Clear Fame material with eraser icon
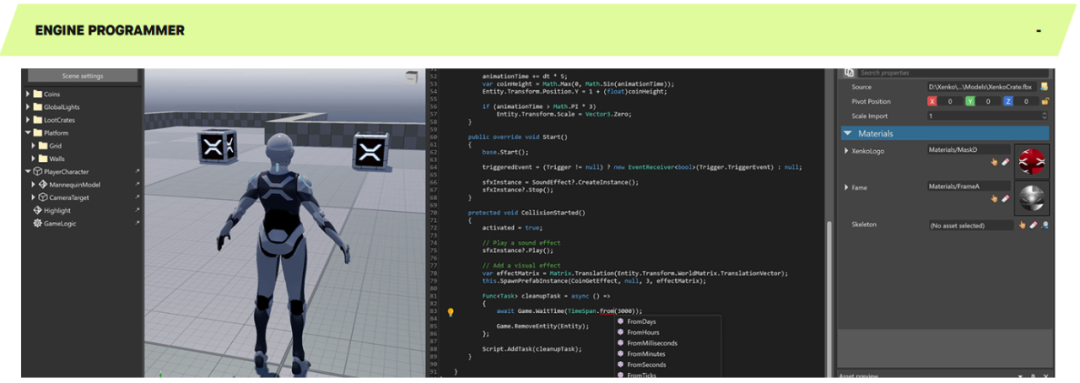Screen dimensions: 1080x383 pos(1005,198)
